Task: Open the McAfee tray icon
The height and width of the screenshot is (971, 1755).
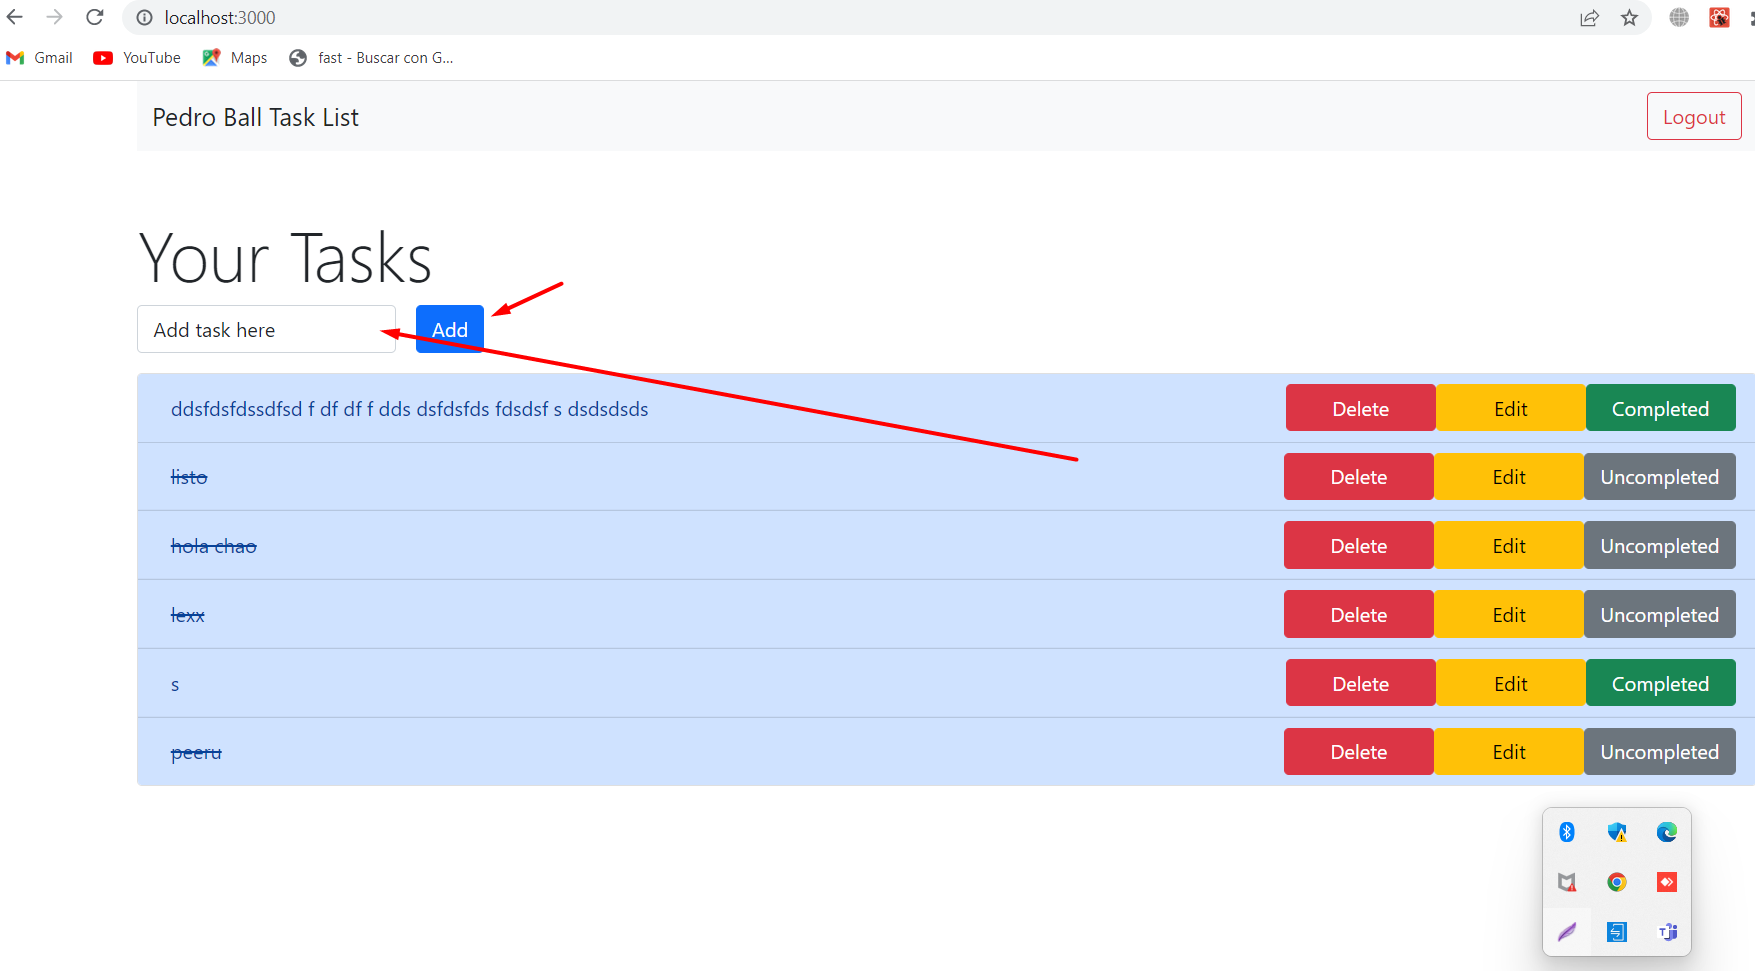Action: point(1567,882)
